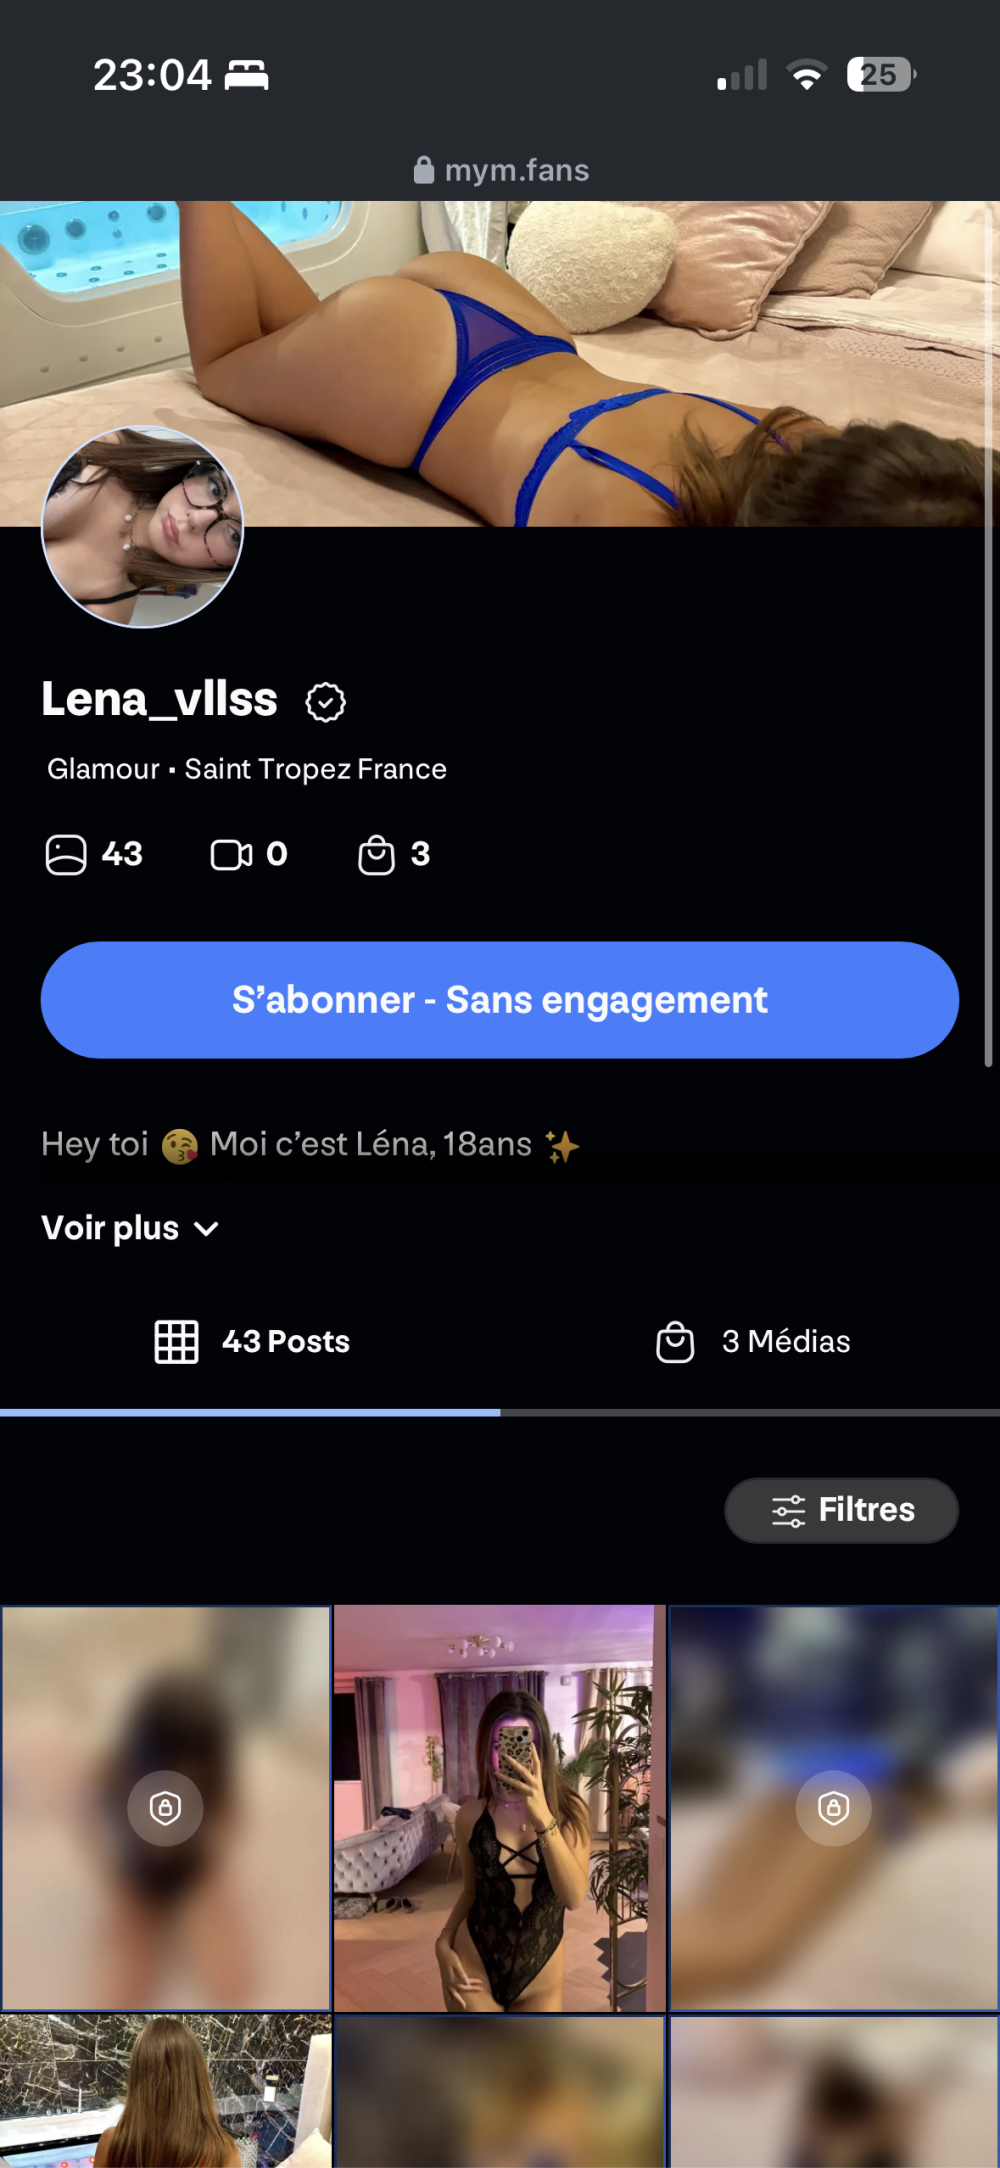Tap the lock icon on third blurred post

[833, 1807]
